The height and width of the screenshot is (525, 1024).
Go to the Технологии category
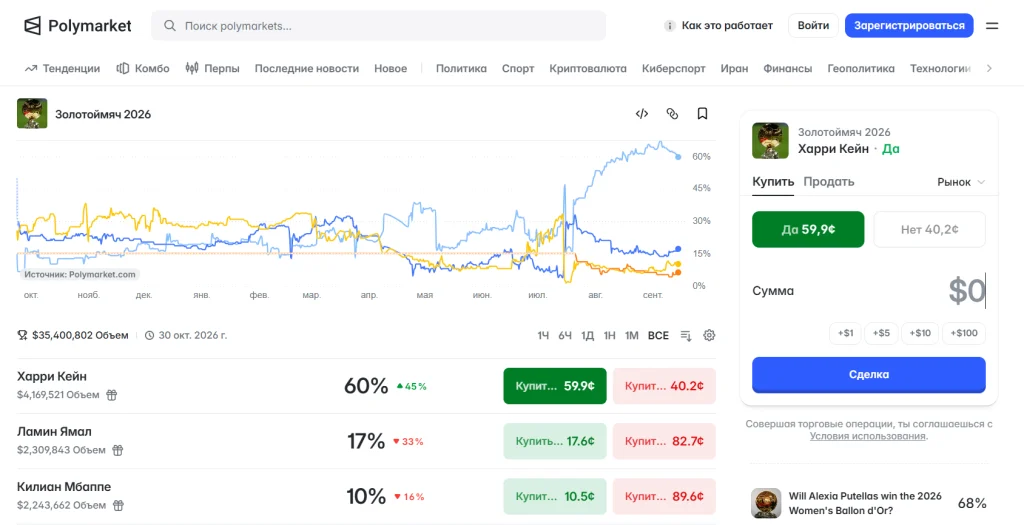point(940,69)
